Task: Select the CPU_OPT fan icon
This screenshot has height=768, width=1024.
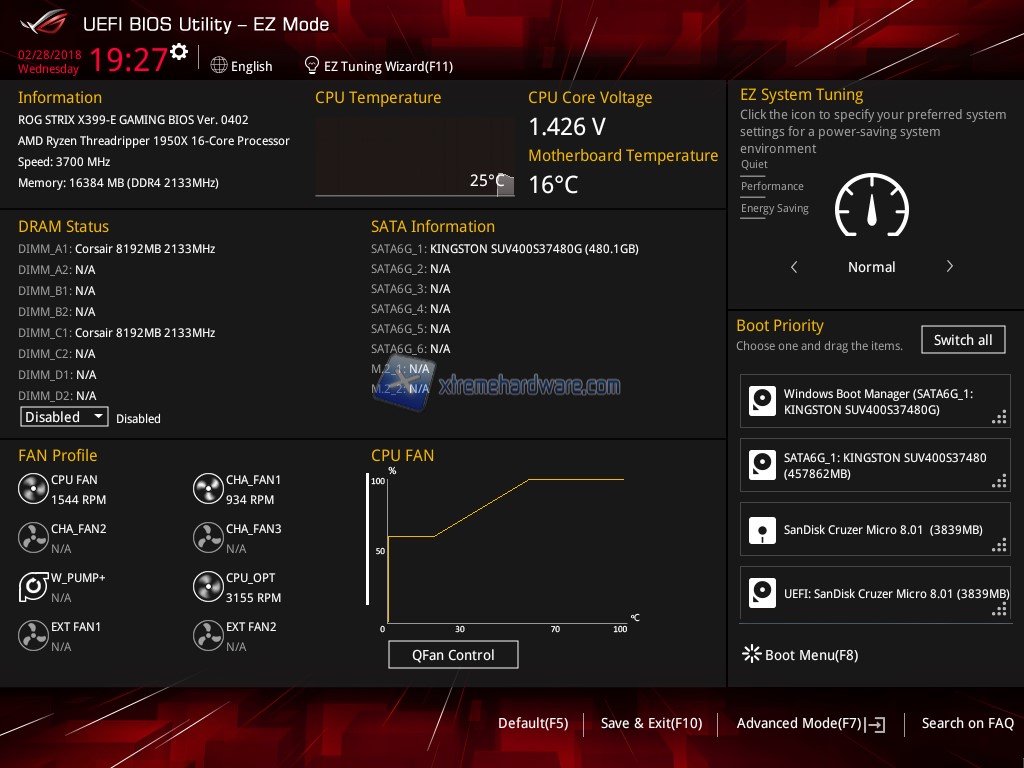Action: pyautogui.click(x=208, y=587)
